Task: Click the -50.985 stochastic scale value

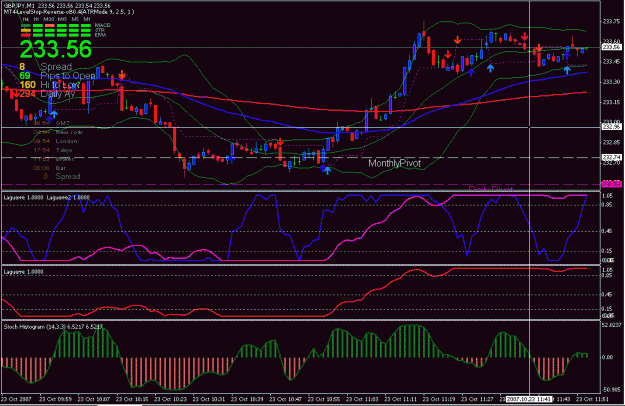Action: click(612, 389)
